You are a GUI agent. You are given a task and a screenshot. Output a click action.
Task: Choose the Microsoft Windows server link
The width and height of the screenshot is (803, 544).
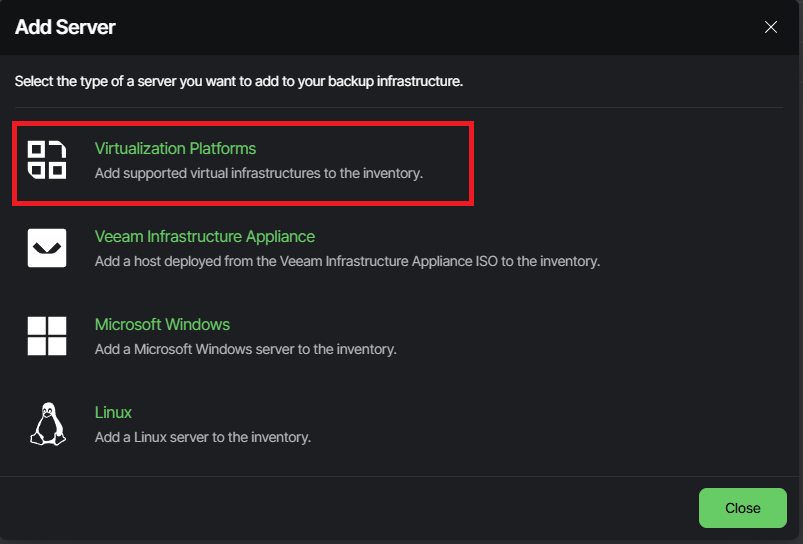[x=162, y=324]
